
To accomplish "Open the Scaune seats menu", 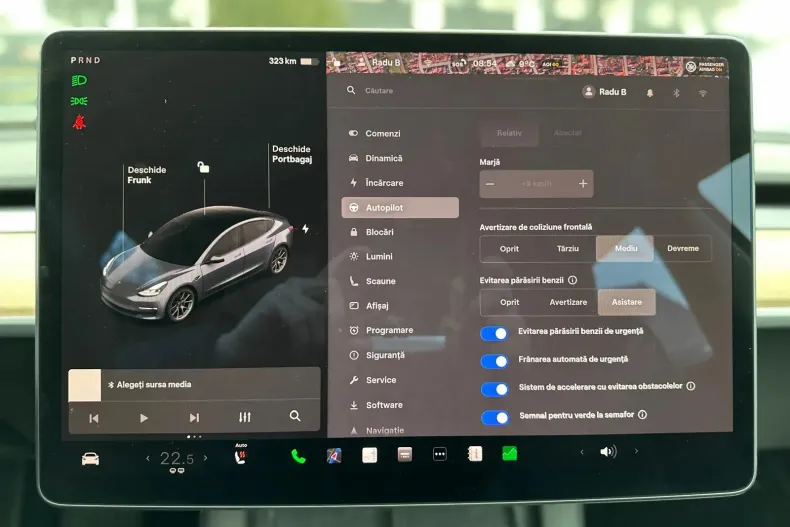I will (373, 281).
